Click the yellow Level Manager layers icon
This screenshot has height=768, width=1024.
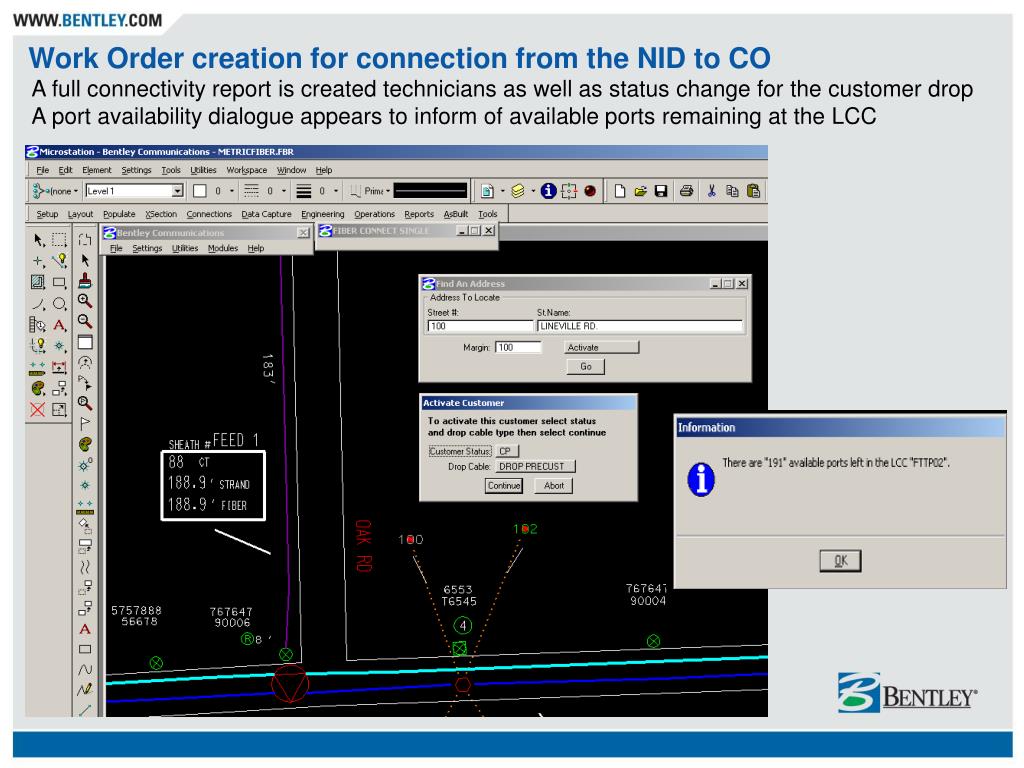[517, 191]
